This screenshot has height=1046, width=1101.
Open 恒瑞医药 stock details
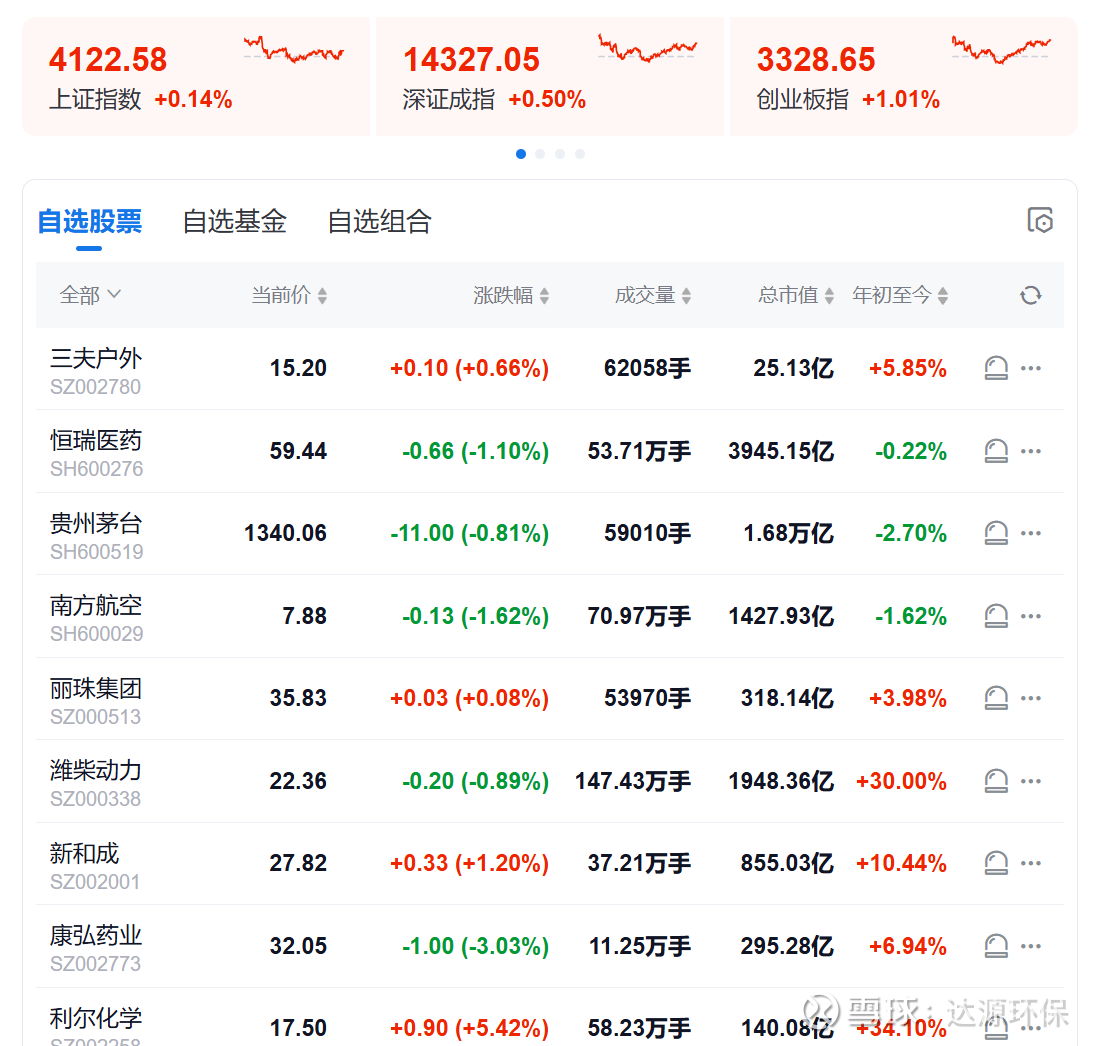(x=95, y=441)
